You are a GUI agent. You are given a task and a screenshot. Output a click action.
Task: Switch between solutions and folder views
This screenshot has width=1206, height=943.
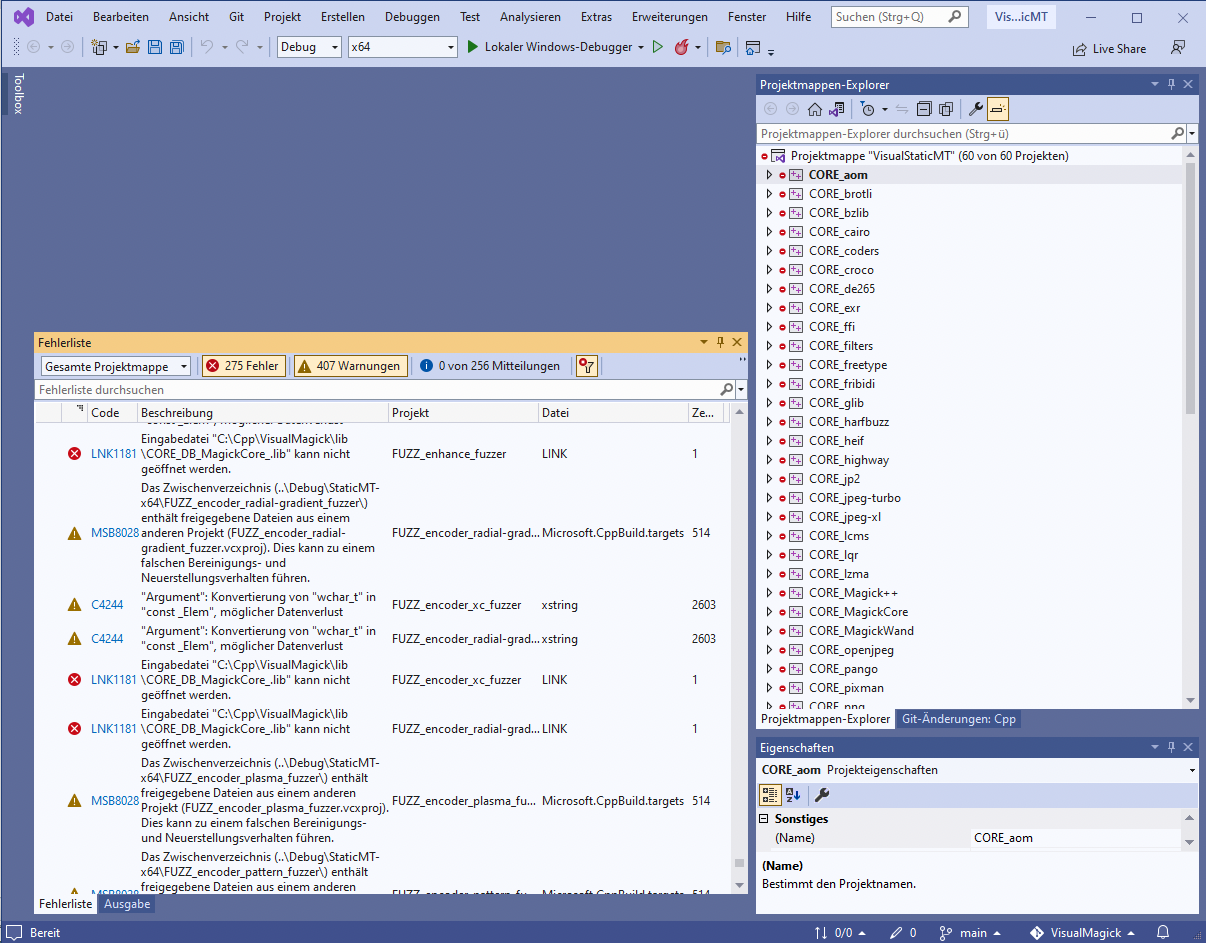pos(836,109)
